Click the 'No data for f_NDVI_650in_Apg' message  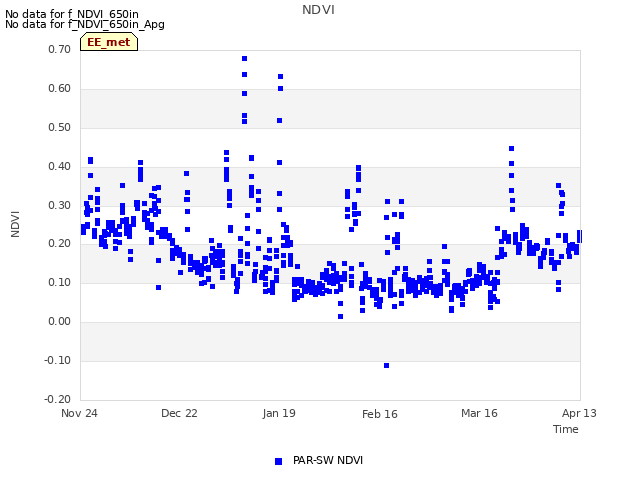click(85, 24)
